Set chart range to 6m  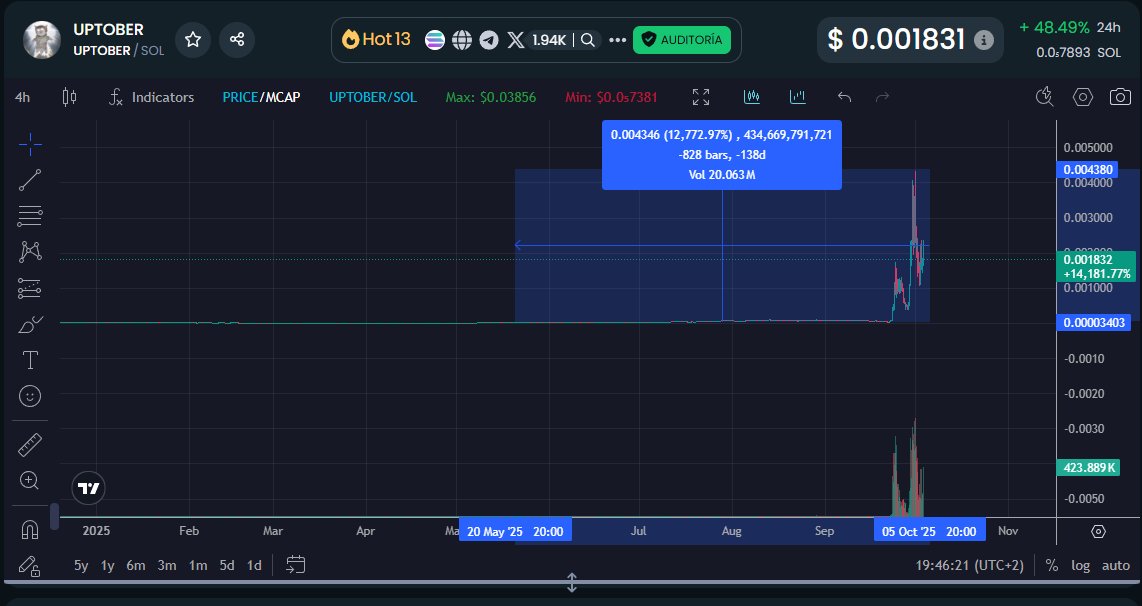tap(136, 565)
